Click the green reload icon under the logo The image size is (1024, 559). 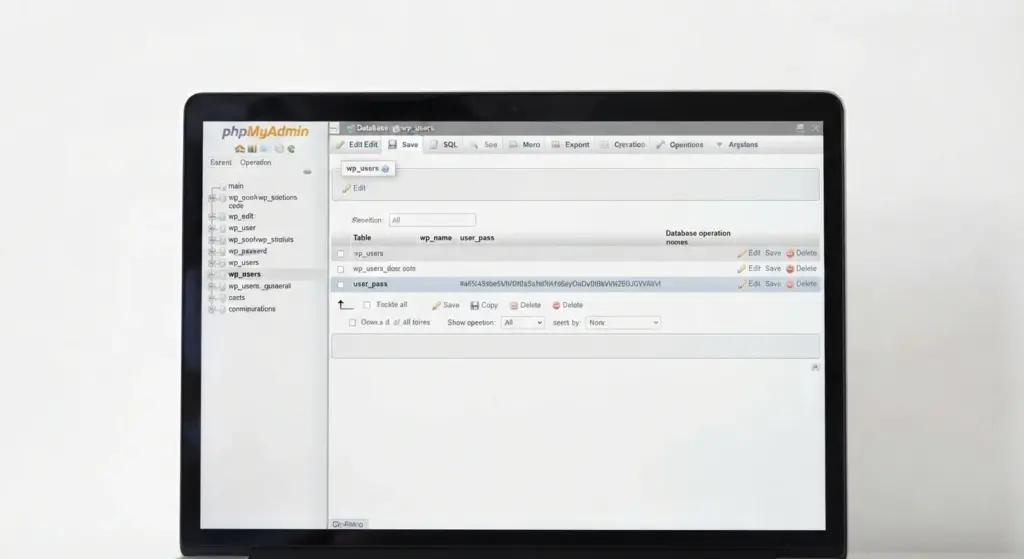click(291, 149)
